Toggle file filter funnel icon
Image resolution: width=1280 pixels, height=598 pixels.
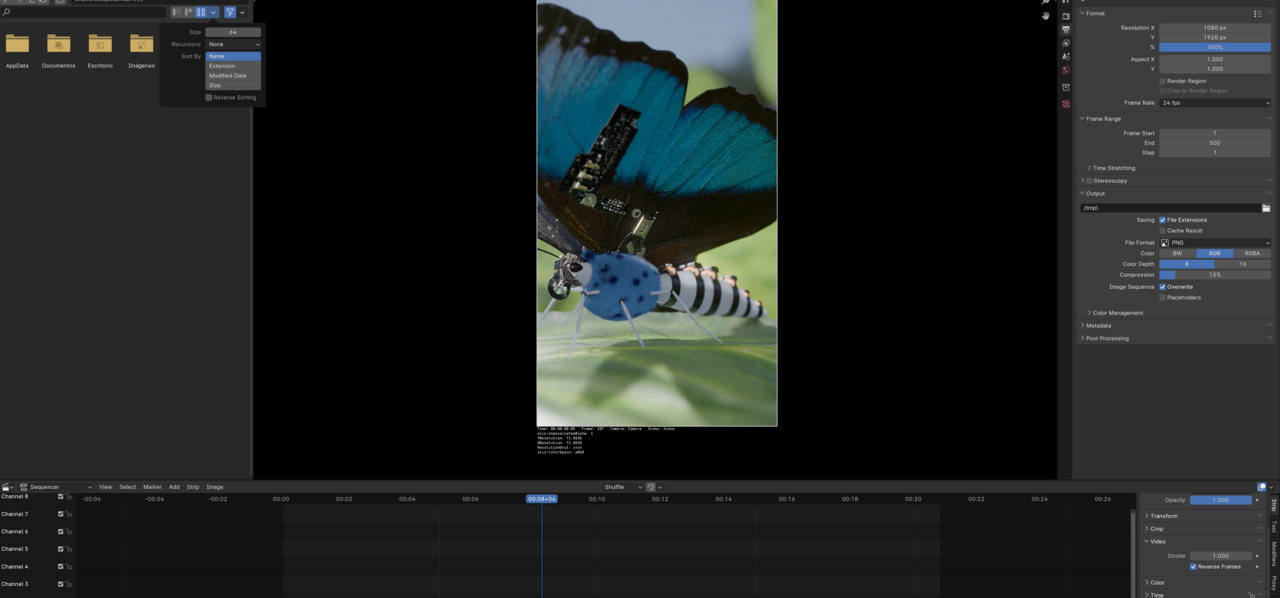click(230, 12)
